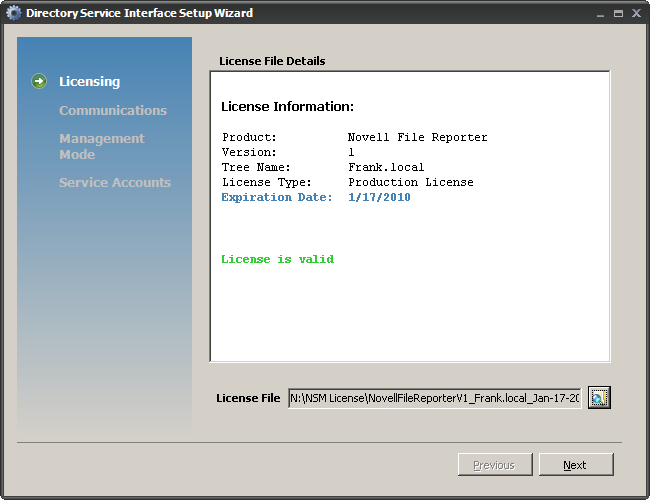
Task: Click the tree name value 'Frank.local'
Action: (386, 167)
